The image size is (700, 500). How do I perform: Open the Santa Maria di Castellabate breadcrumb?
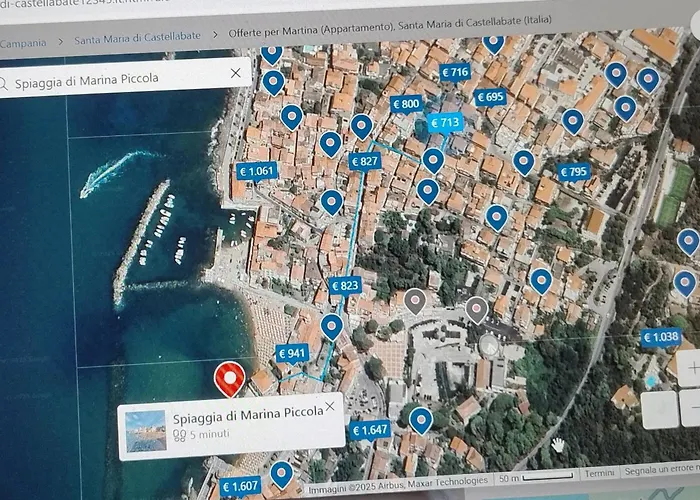138,38
